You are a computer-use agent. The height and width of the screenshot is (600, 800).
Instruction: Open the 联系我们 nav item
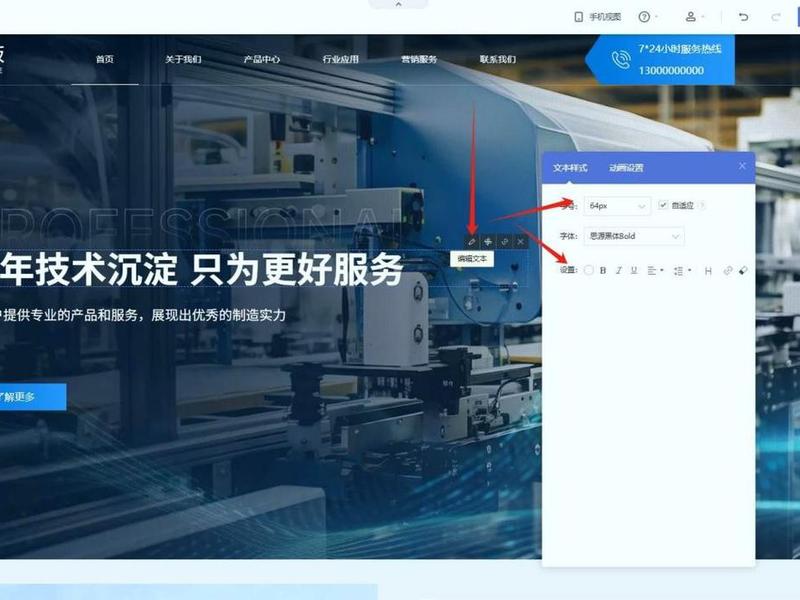[497, 59]
